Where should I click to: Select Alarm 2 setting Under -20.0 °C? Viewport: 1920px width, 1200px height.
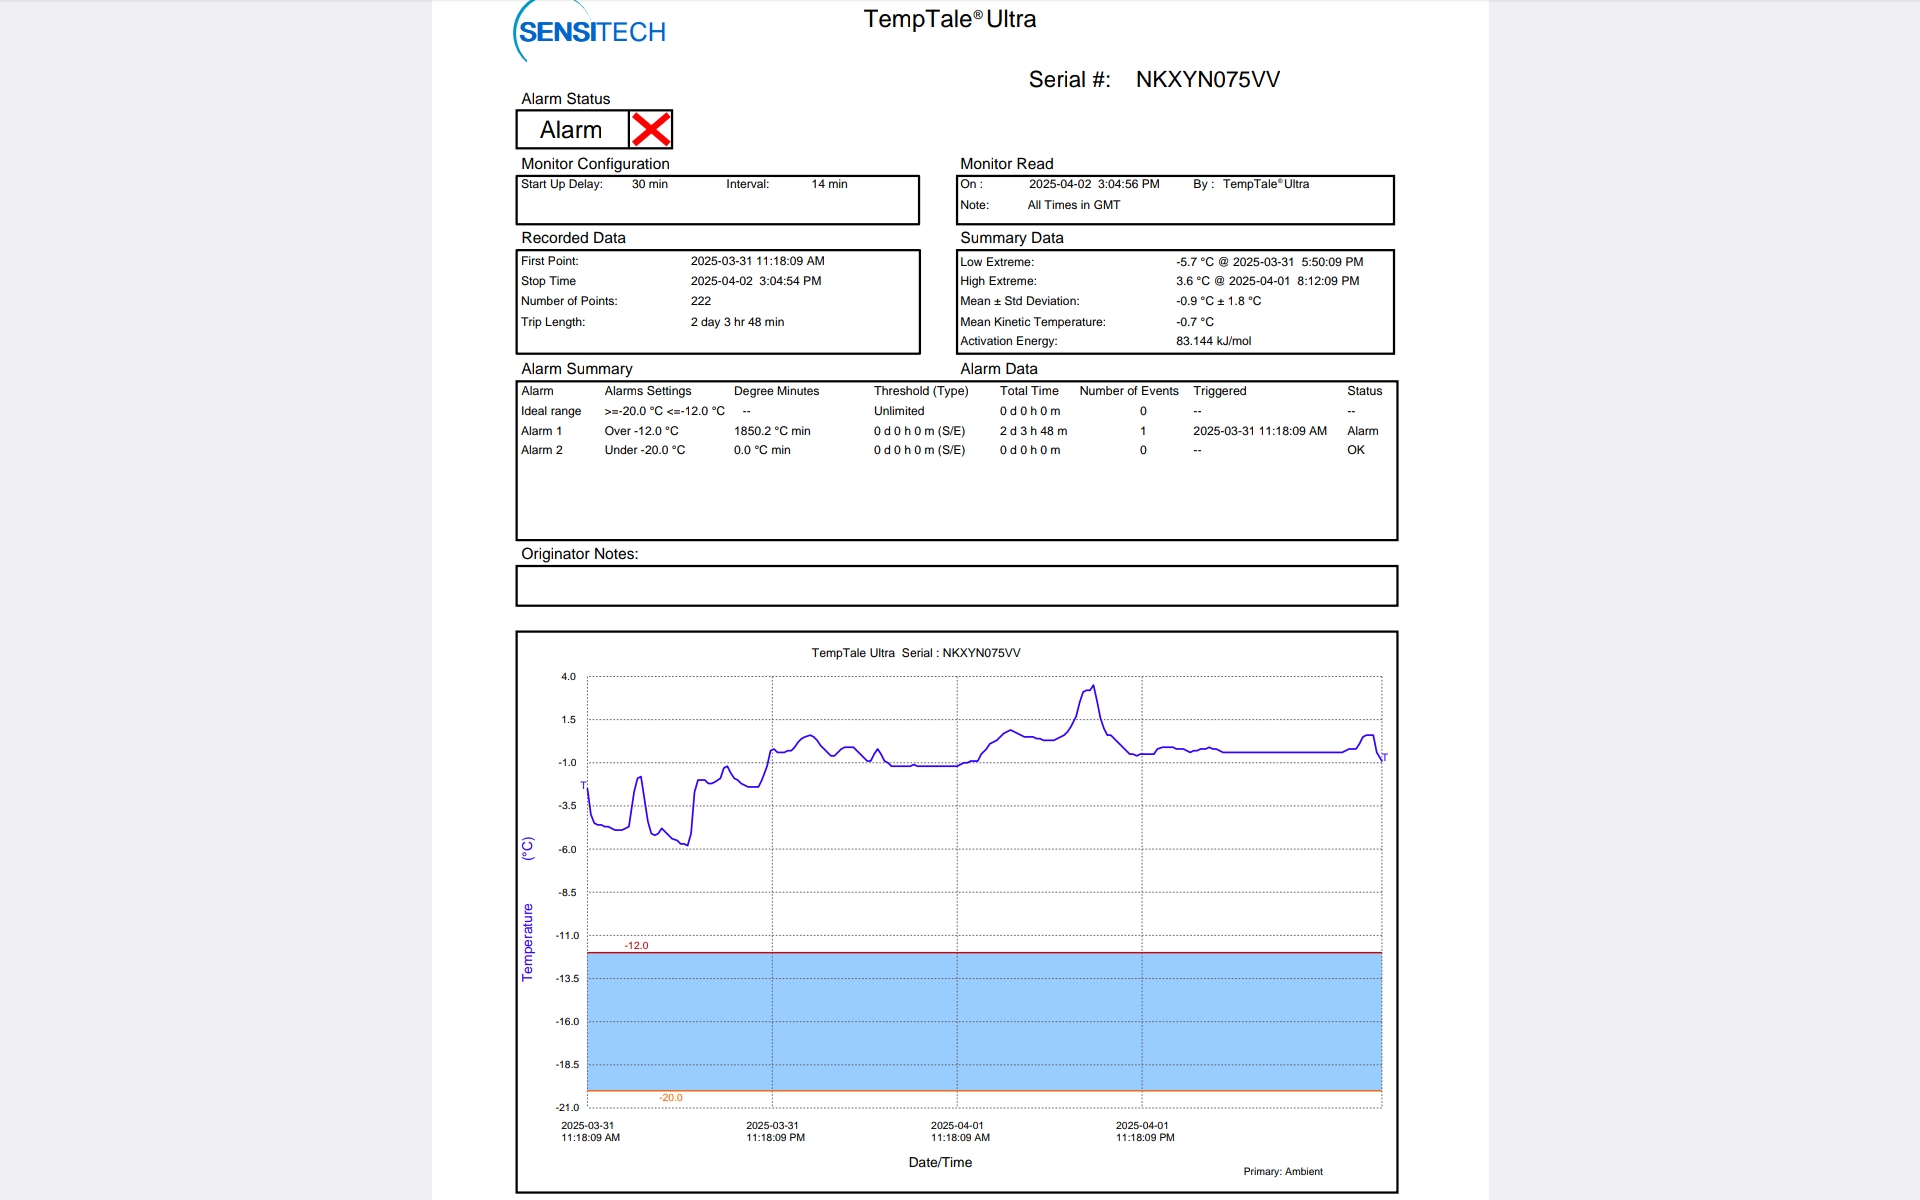point(645,450)
